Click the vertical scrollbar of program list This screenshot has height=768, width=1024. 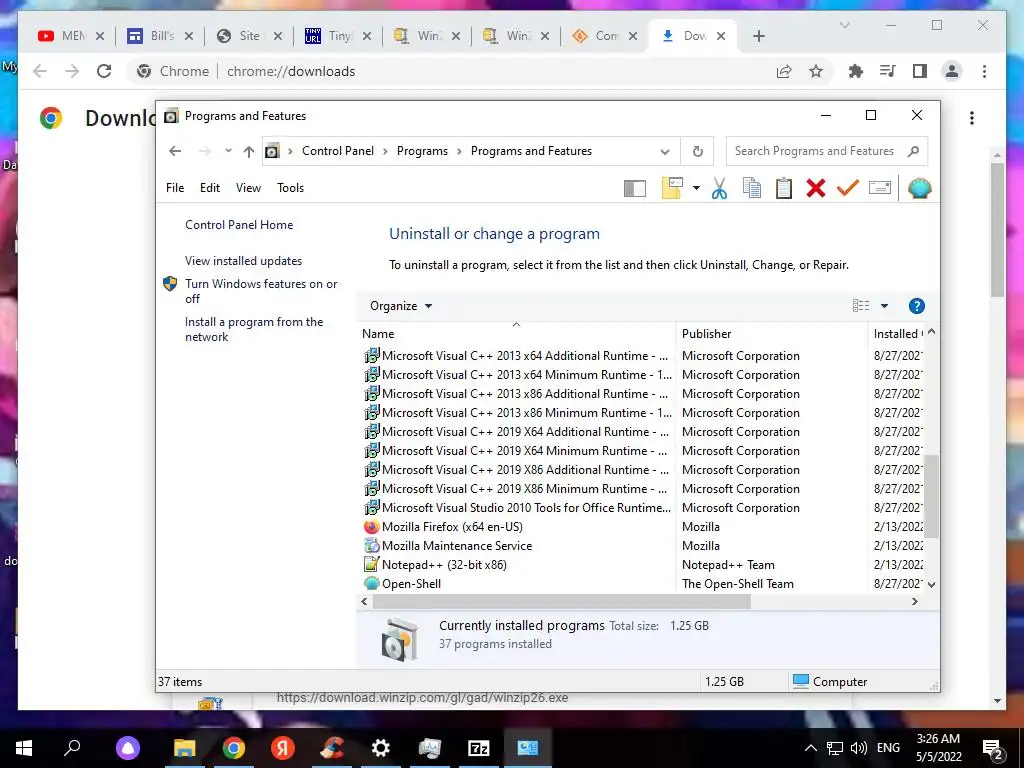[932, 496]
